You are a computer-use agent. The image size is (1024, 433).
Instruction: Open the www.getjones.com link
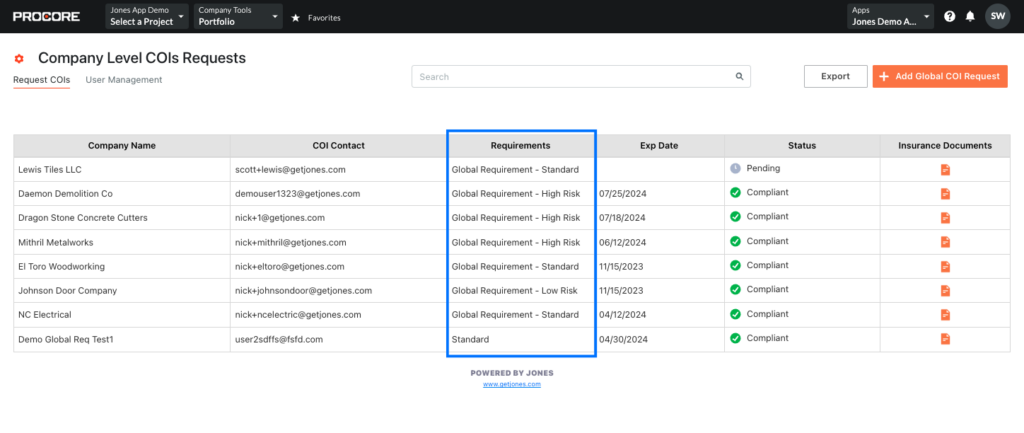512,385
